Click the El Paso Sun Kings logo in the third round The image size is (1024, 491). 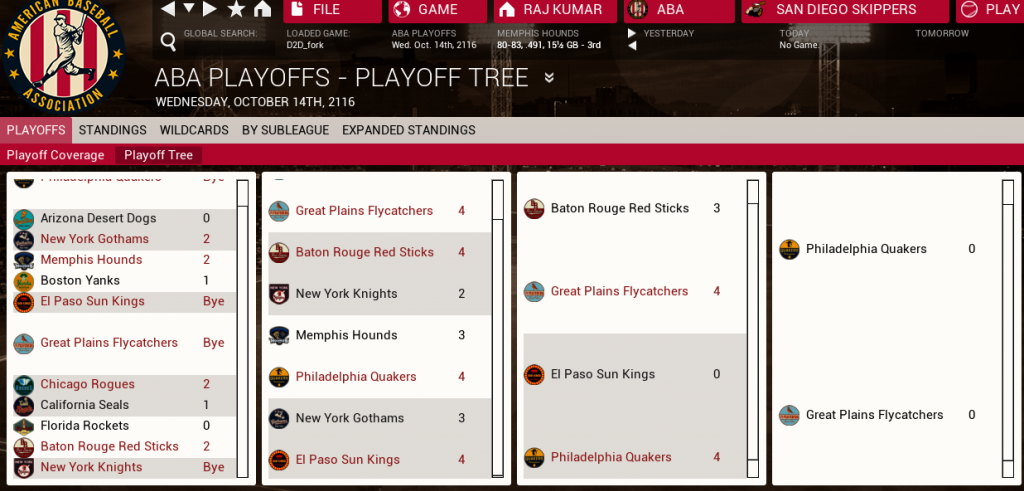coord(534,375)
